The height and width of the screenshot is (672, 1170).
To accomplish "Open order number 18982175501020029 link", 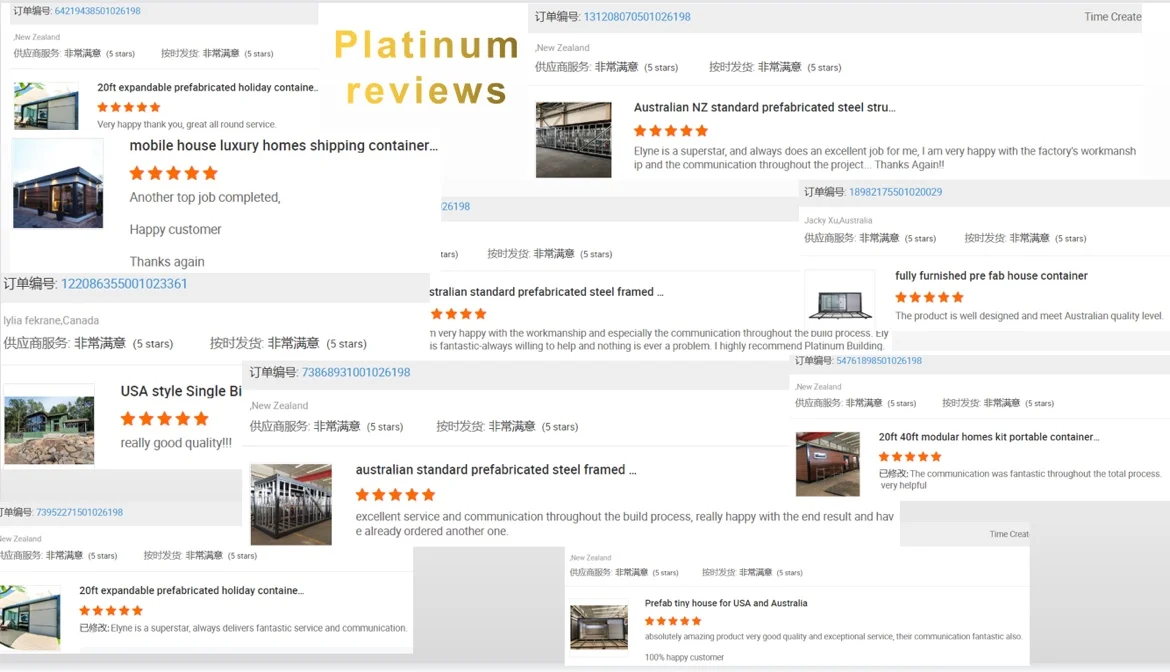I will coord(895,192).
